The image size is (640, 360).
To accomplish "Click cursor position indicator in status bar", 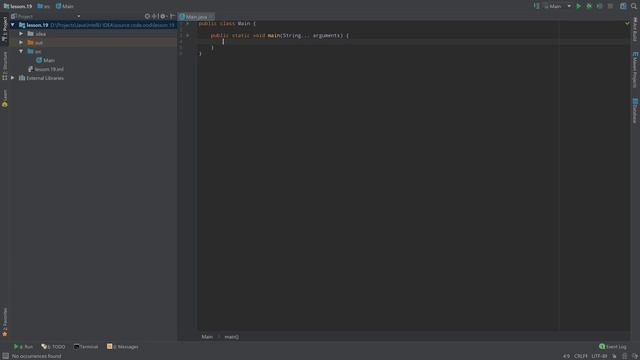I will (566, 356).
